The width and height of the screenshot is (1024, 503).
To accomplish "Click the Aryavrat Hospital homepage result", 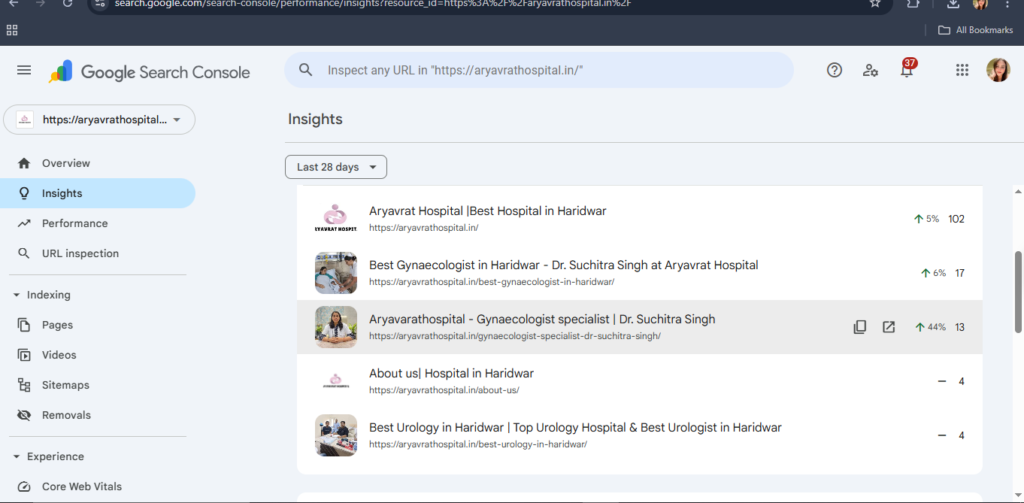I will pos(487,211).
